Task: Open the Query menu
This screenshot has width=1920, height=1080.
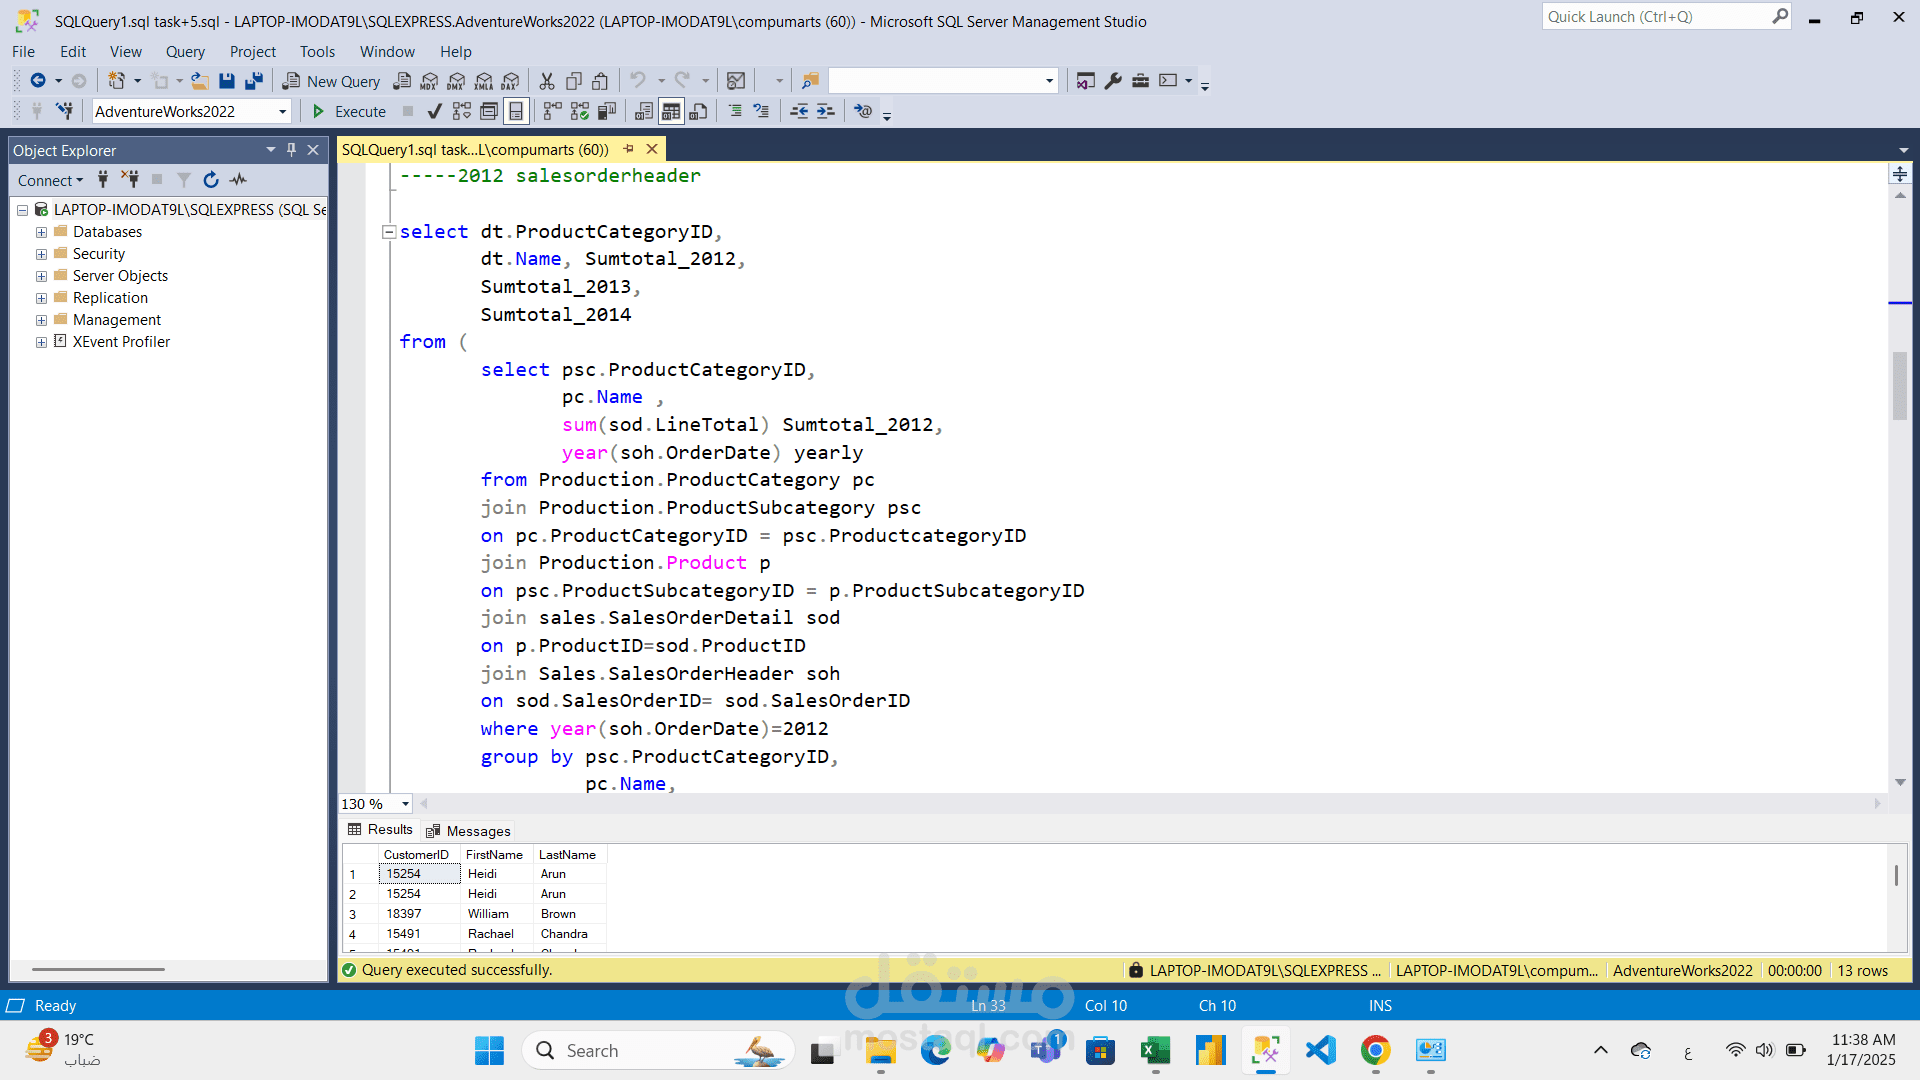Action: [x=185, y=52]
